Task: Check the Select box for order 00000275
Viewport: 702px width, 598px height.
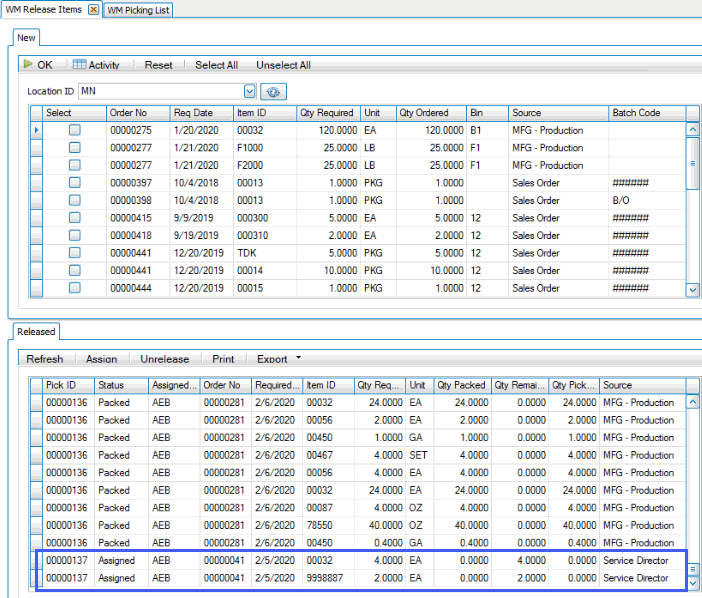Action: 74,130
